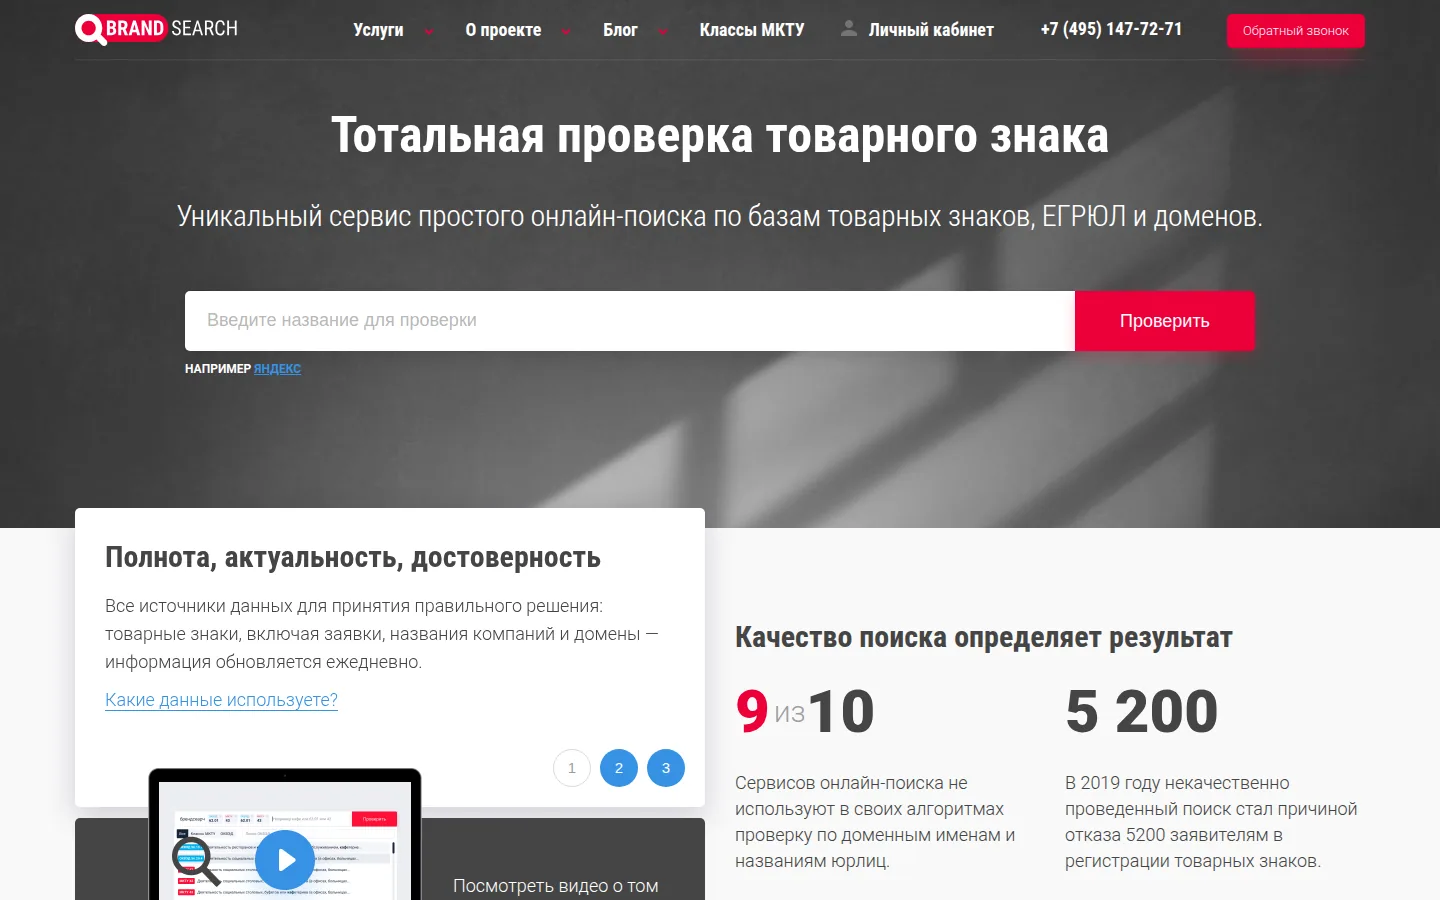
Task: Request a callback with Обратный звонок button
Action: (x=1296, y=31)
